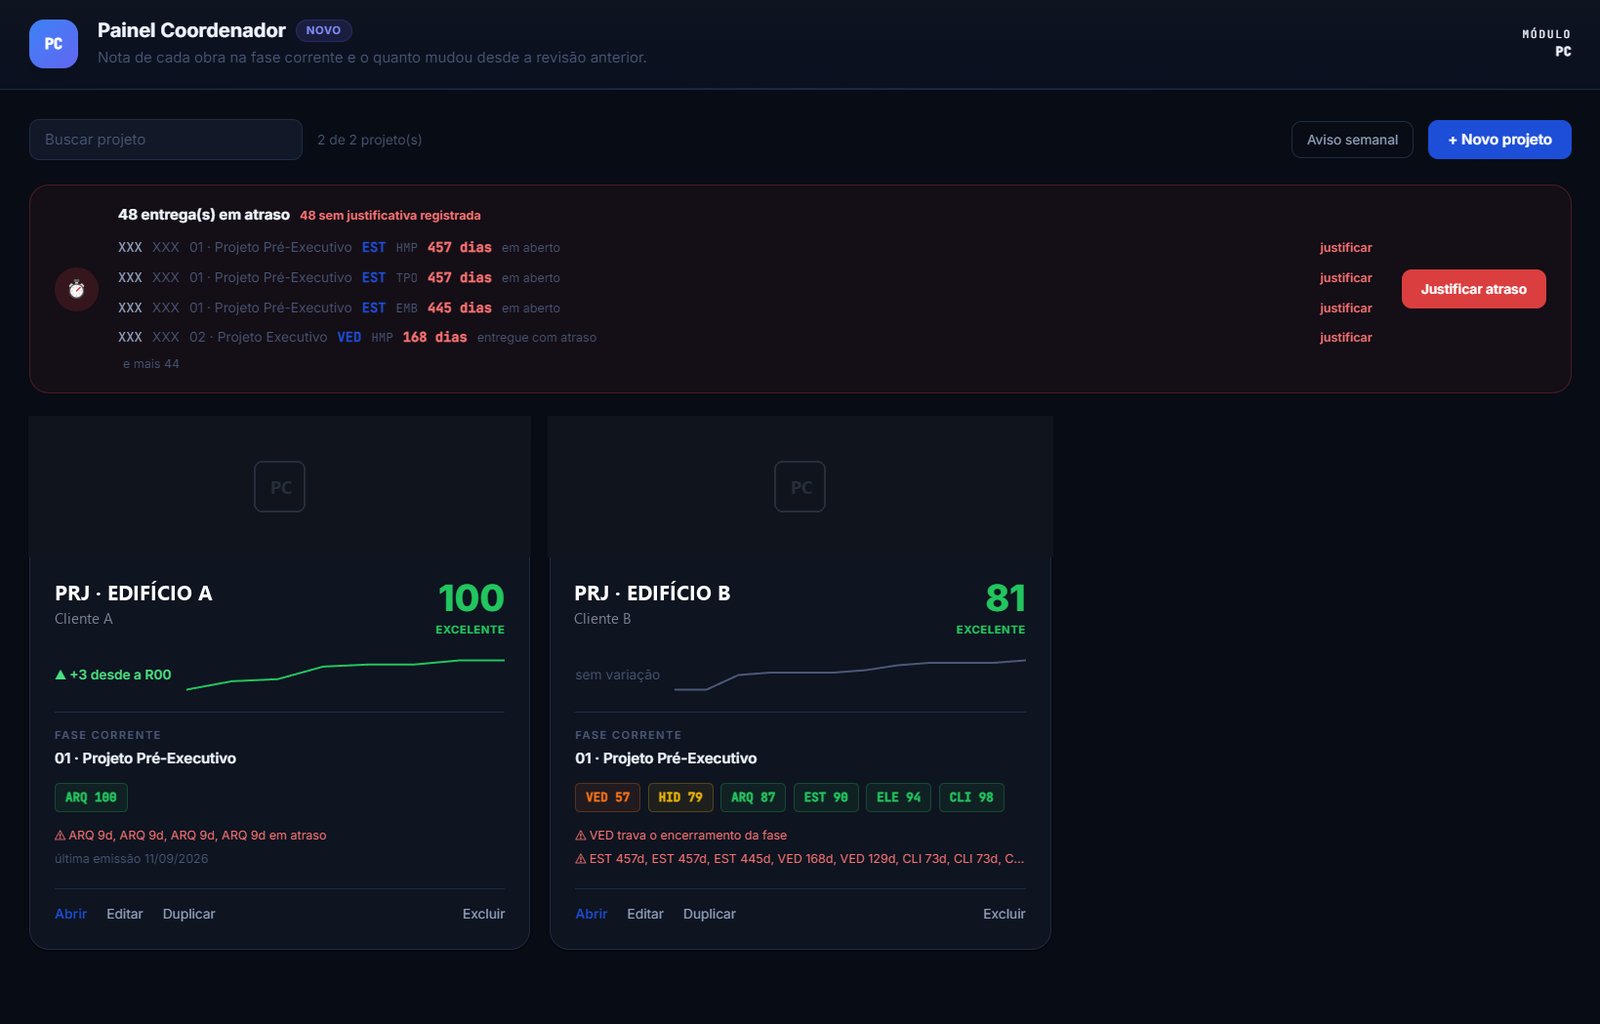1600x1024 pixels.
Task: Click the PC placeholder thumbnail for Edifício A
Action: 280,487
